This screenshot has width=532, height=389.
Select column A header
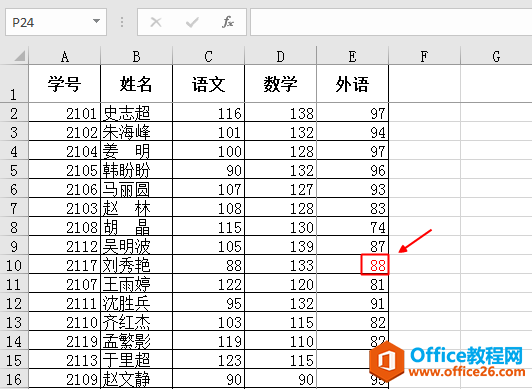coord(64,56)
